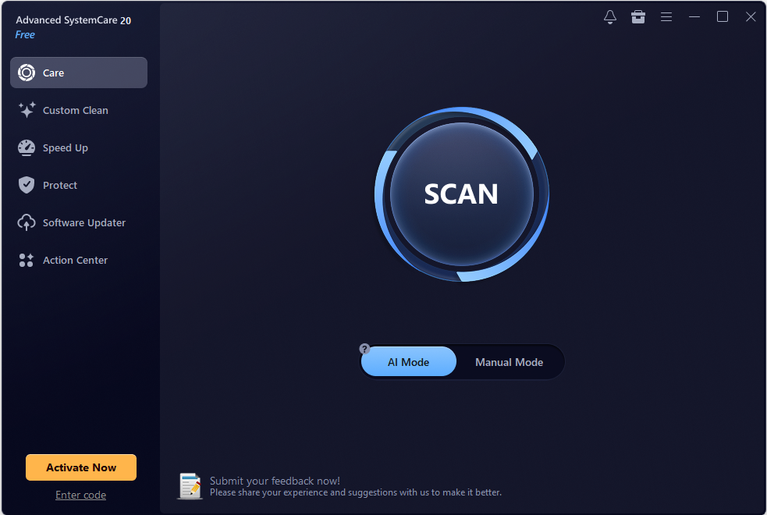Open the toolbox icon in title bar
The height and width of the screenshot is (515, 767).
638,17
